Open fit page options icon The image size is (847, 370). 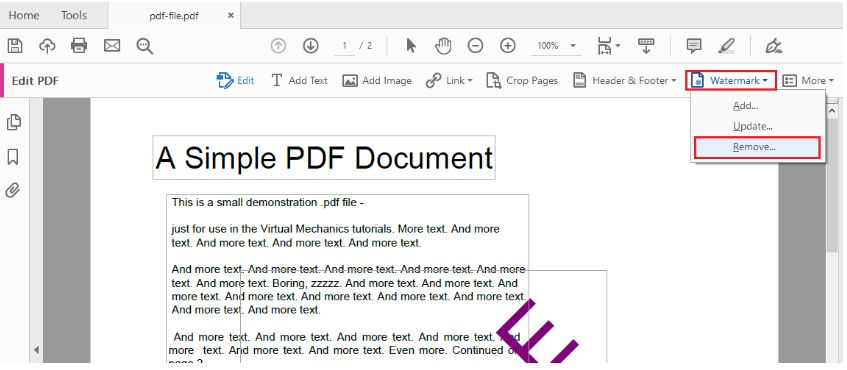point(608,46)
